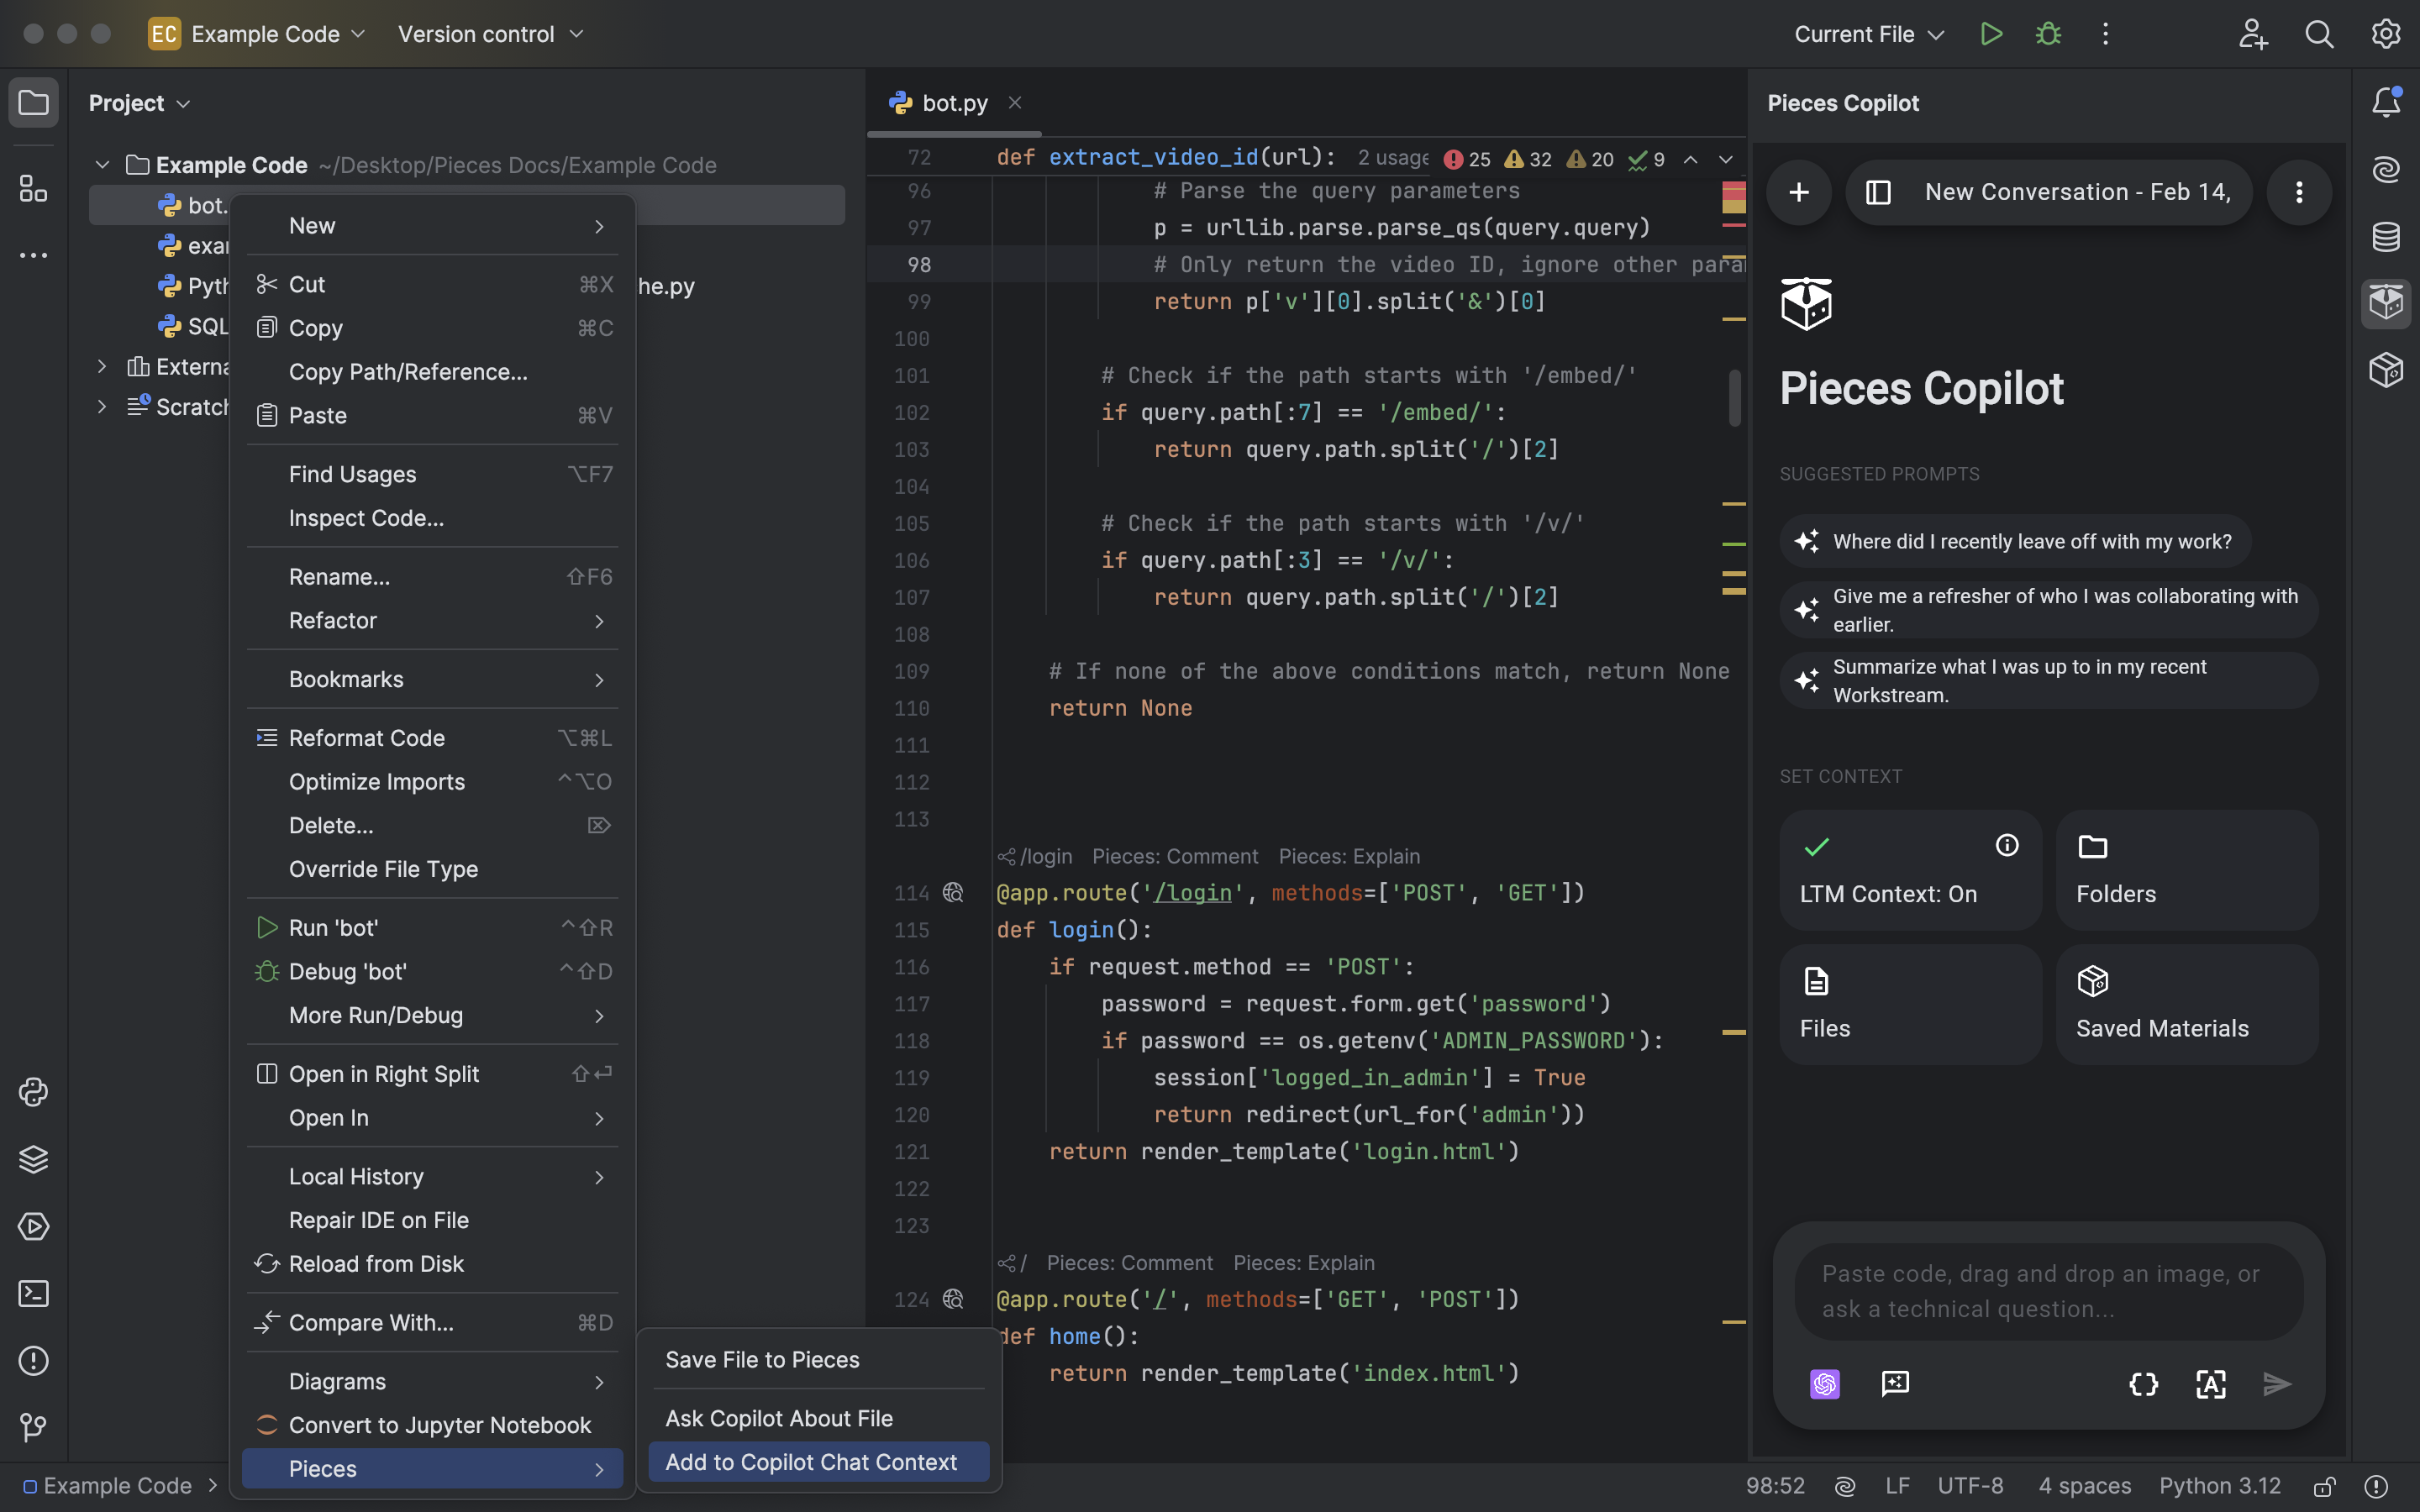Choose the Copilot LLM model purple icon
The width and height of the screenshot is (2420, 1512).
pos(1825,1384)
